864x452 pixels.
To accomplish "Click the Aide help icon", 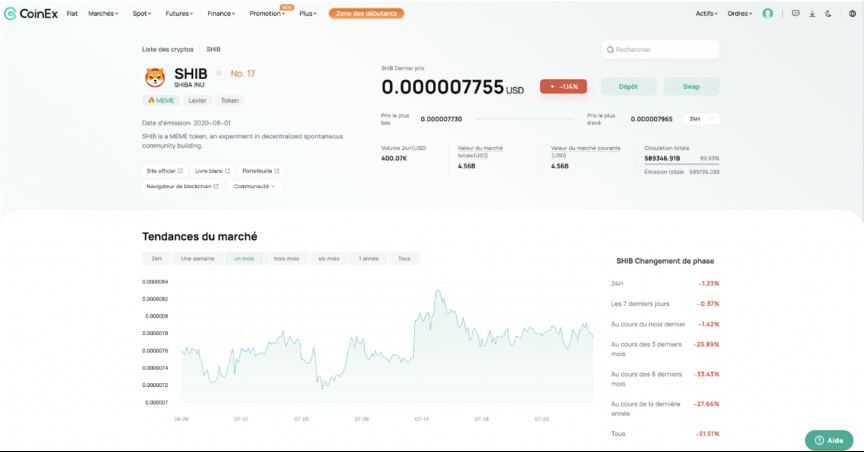I will point(819,440).
